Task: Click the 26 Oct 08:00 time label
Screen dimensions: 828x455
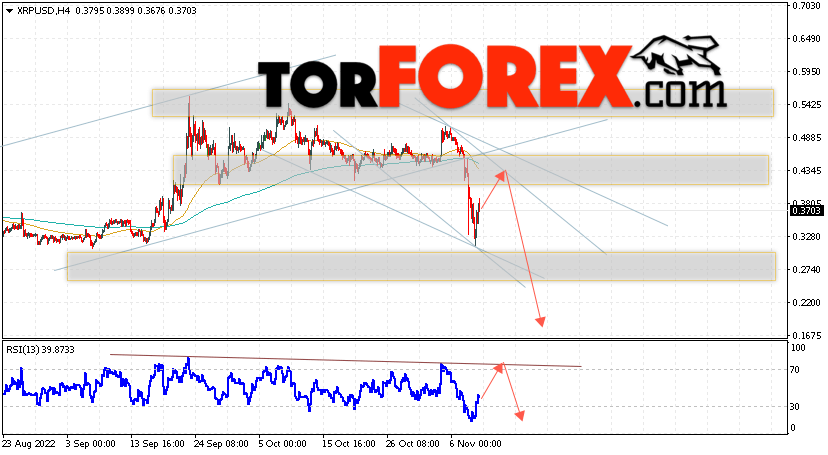Action: pyautogui.click(x=412, y=443)
